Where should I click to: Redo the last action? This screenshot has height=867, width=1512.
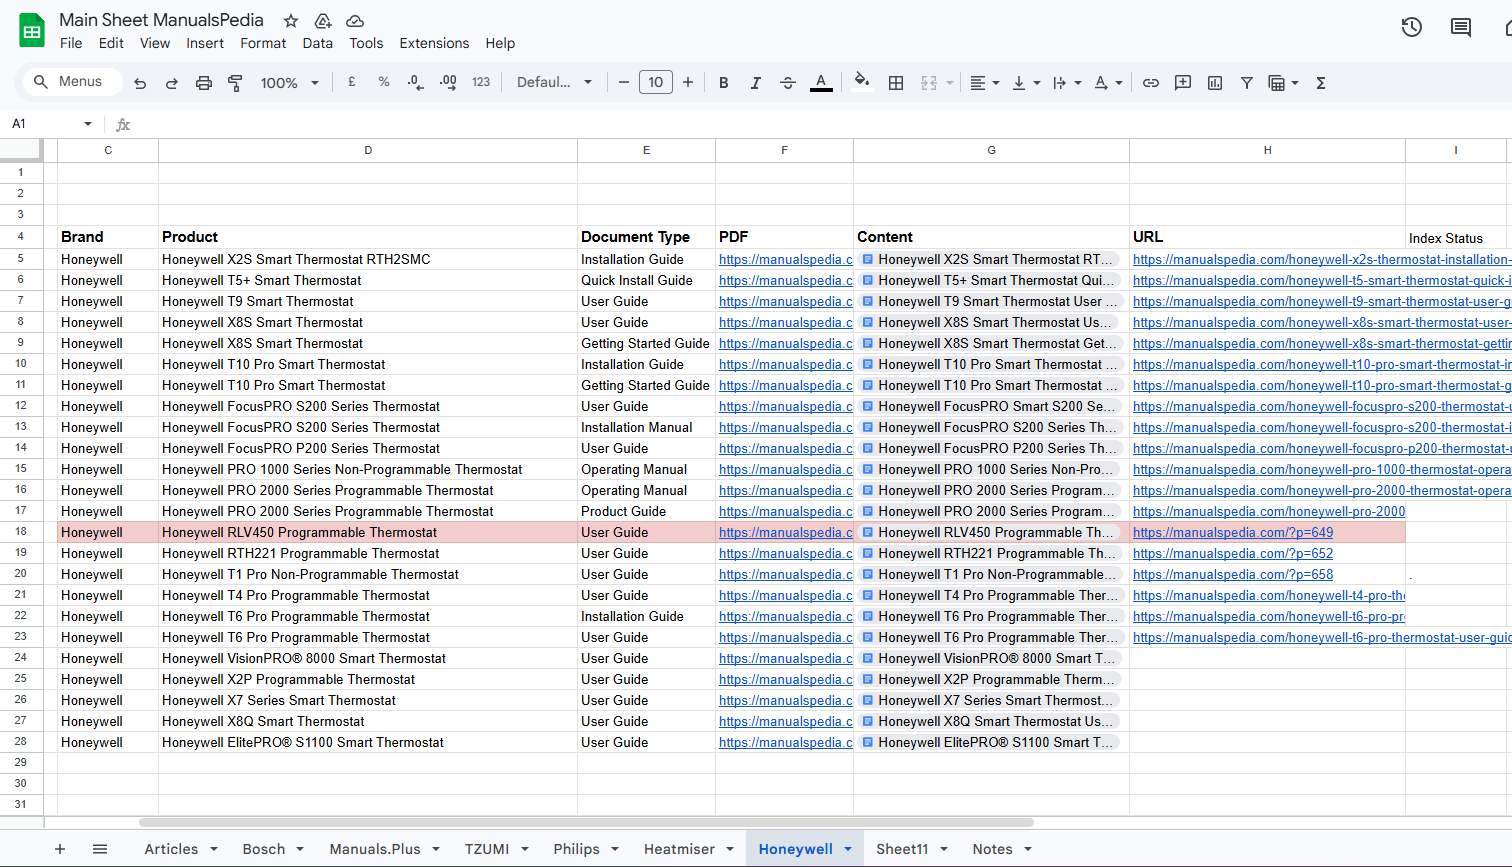tap(172, 83)
